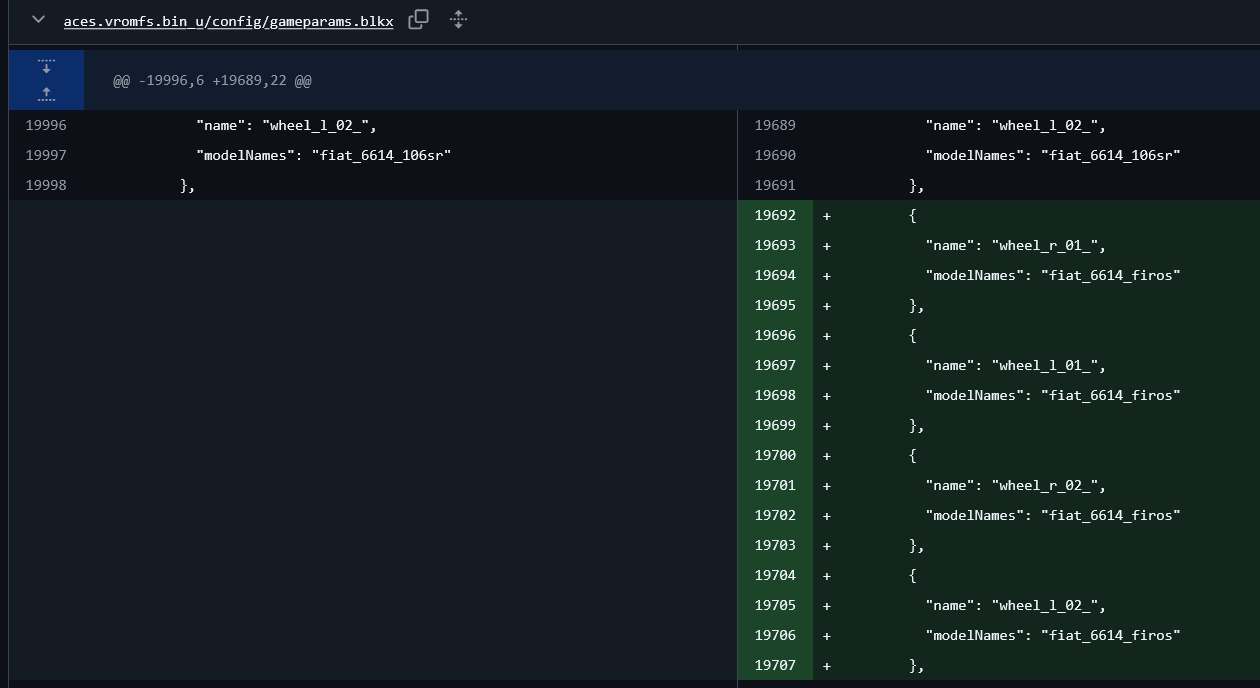Click added line "name": "wheel_l_01_"
The height and width of the screenshot is (688, 1260).
pyautogui.click(x=1015, y=365)
